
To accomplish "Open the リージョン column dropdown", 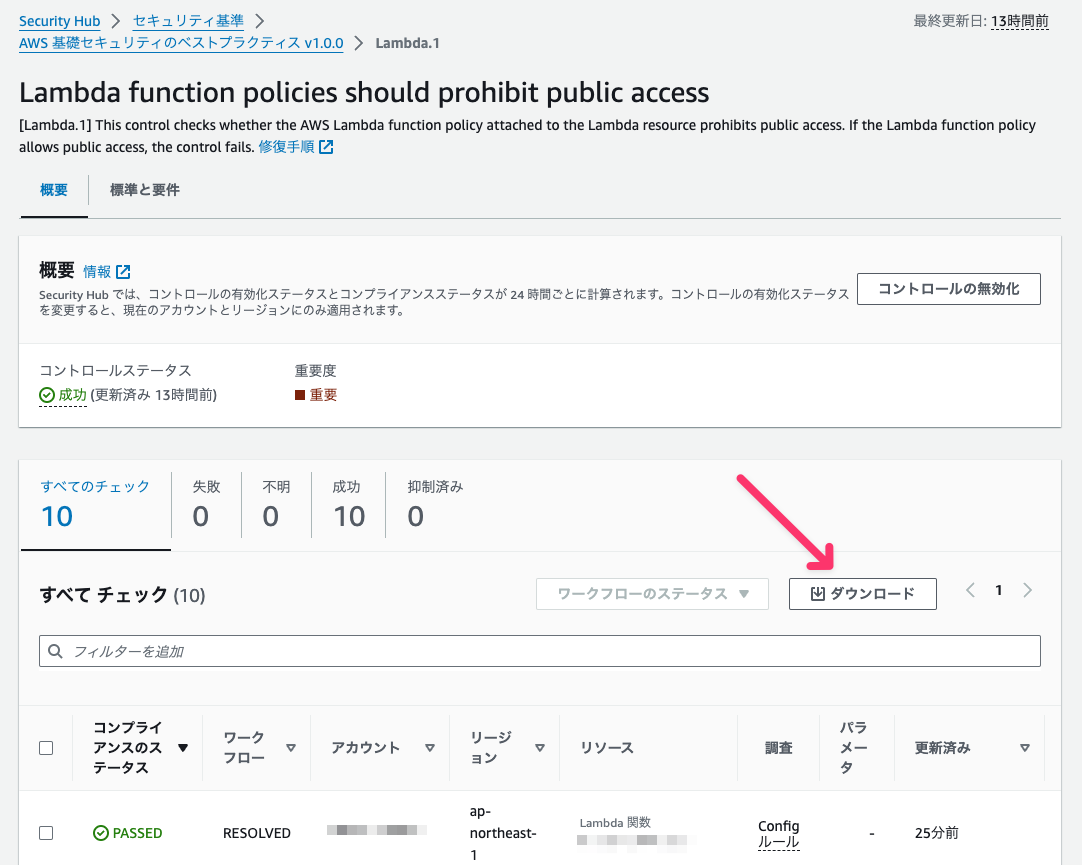I will point(540,747).
